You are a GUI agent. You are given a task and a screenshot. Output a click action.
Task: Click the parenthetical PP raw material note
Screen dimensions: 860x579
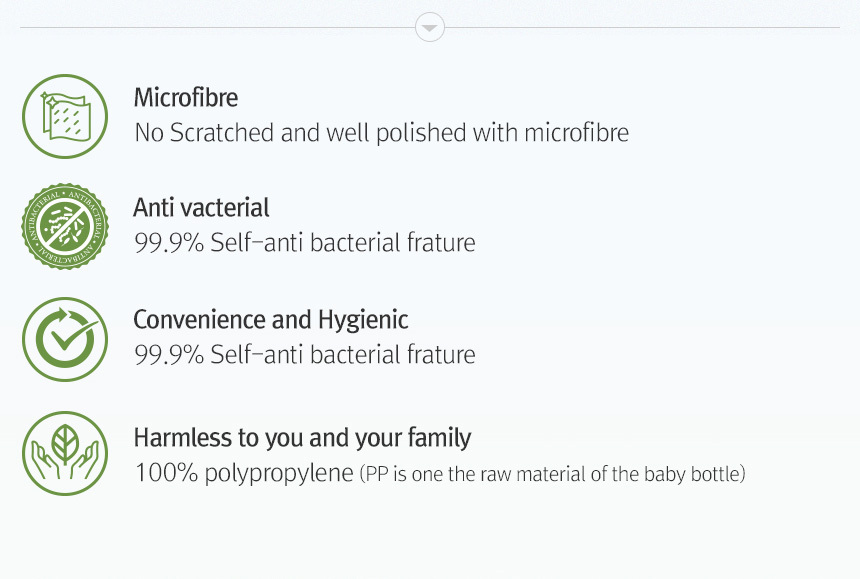tap(552, 474)
